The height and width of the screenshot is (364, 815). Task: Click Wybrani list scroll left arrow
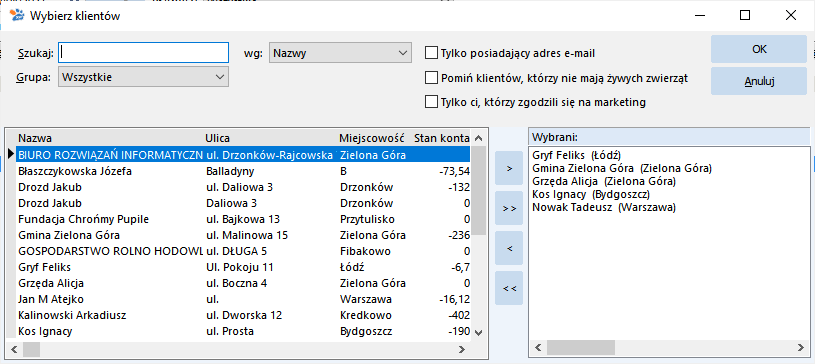click(538, 347)
